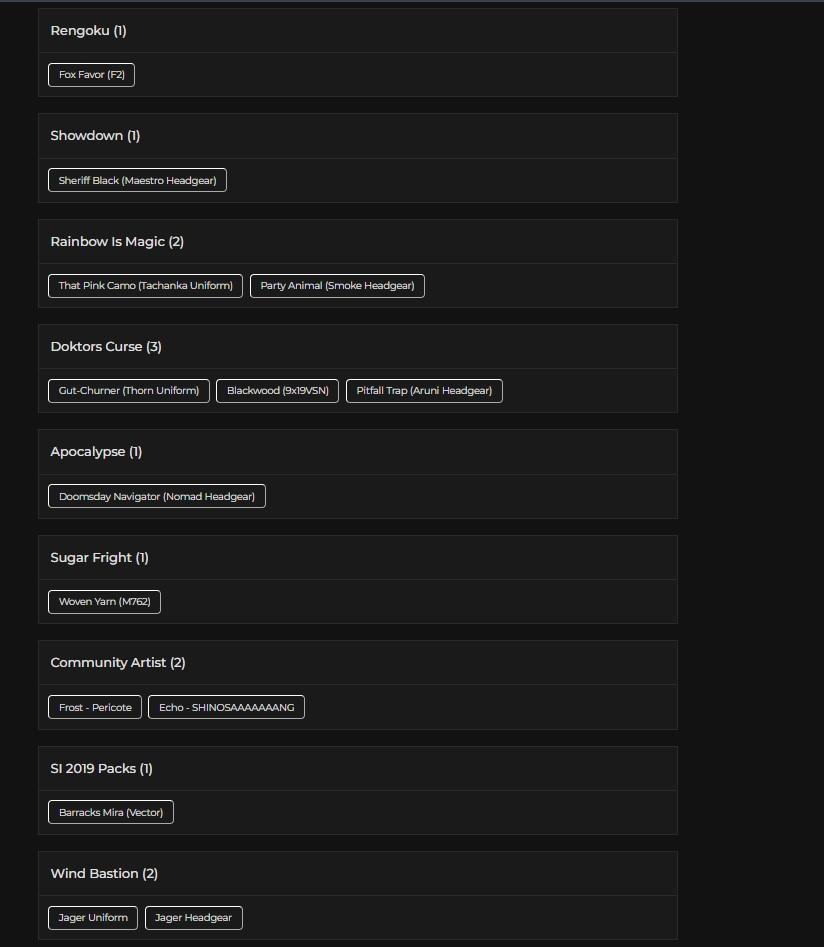The width and height of the screenshot is (824, 947).
Task: Select Gut-Churner Thorn Uniform tag
Action: [128, 391]
